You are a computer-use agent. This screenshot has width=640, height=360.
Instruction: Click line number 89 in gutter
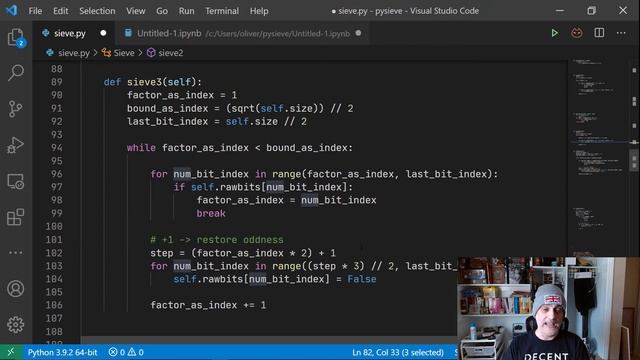[x=57, y=82]
